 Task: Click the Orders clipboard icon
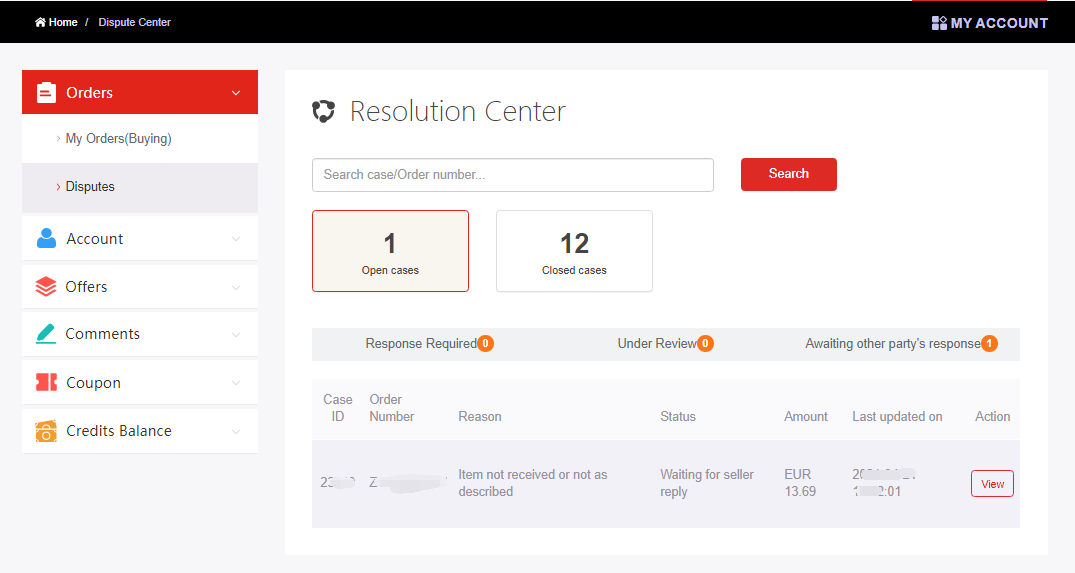(46, 93)
